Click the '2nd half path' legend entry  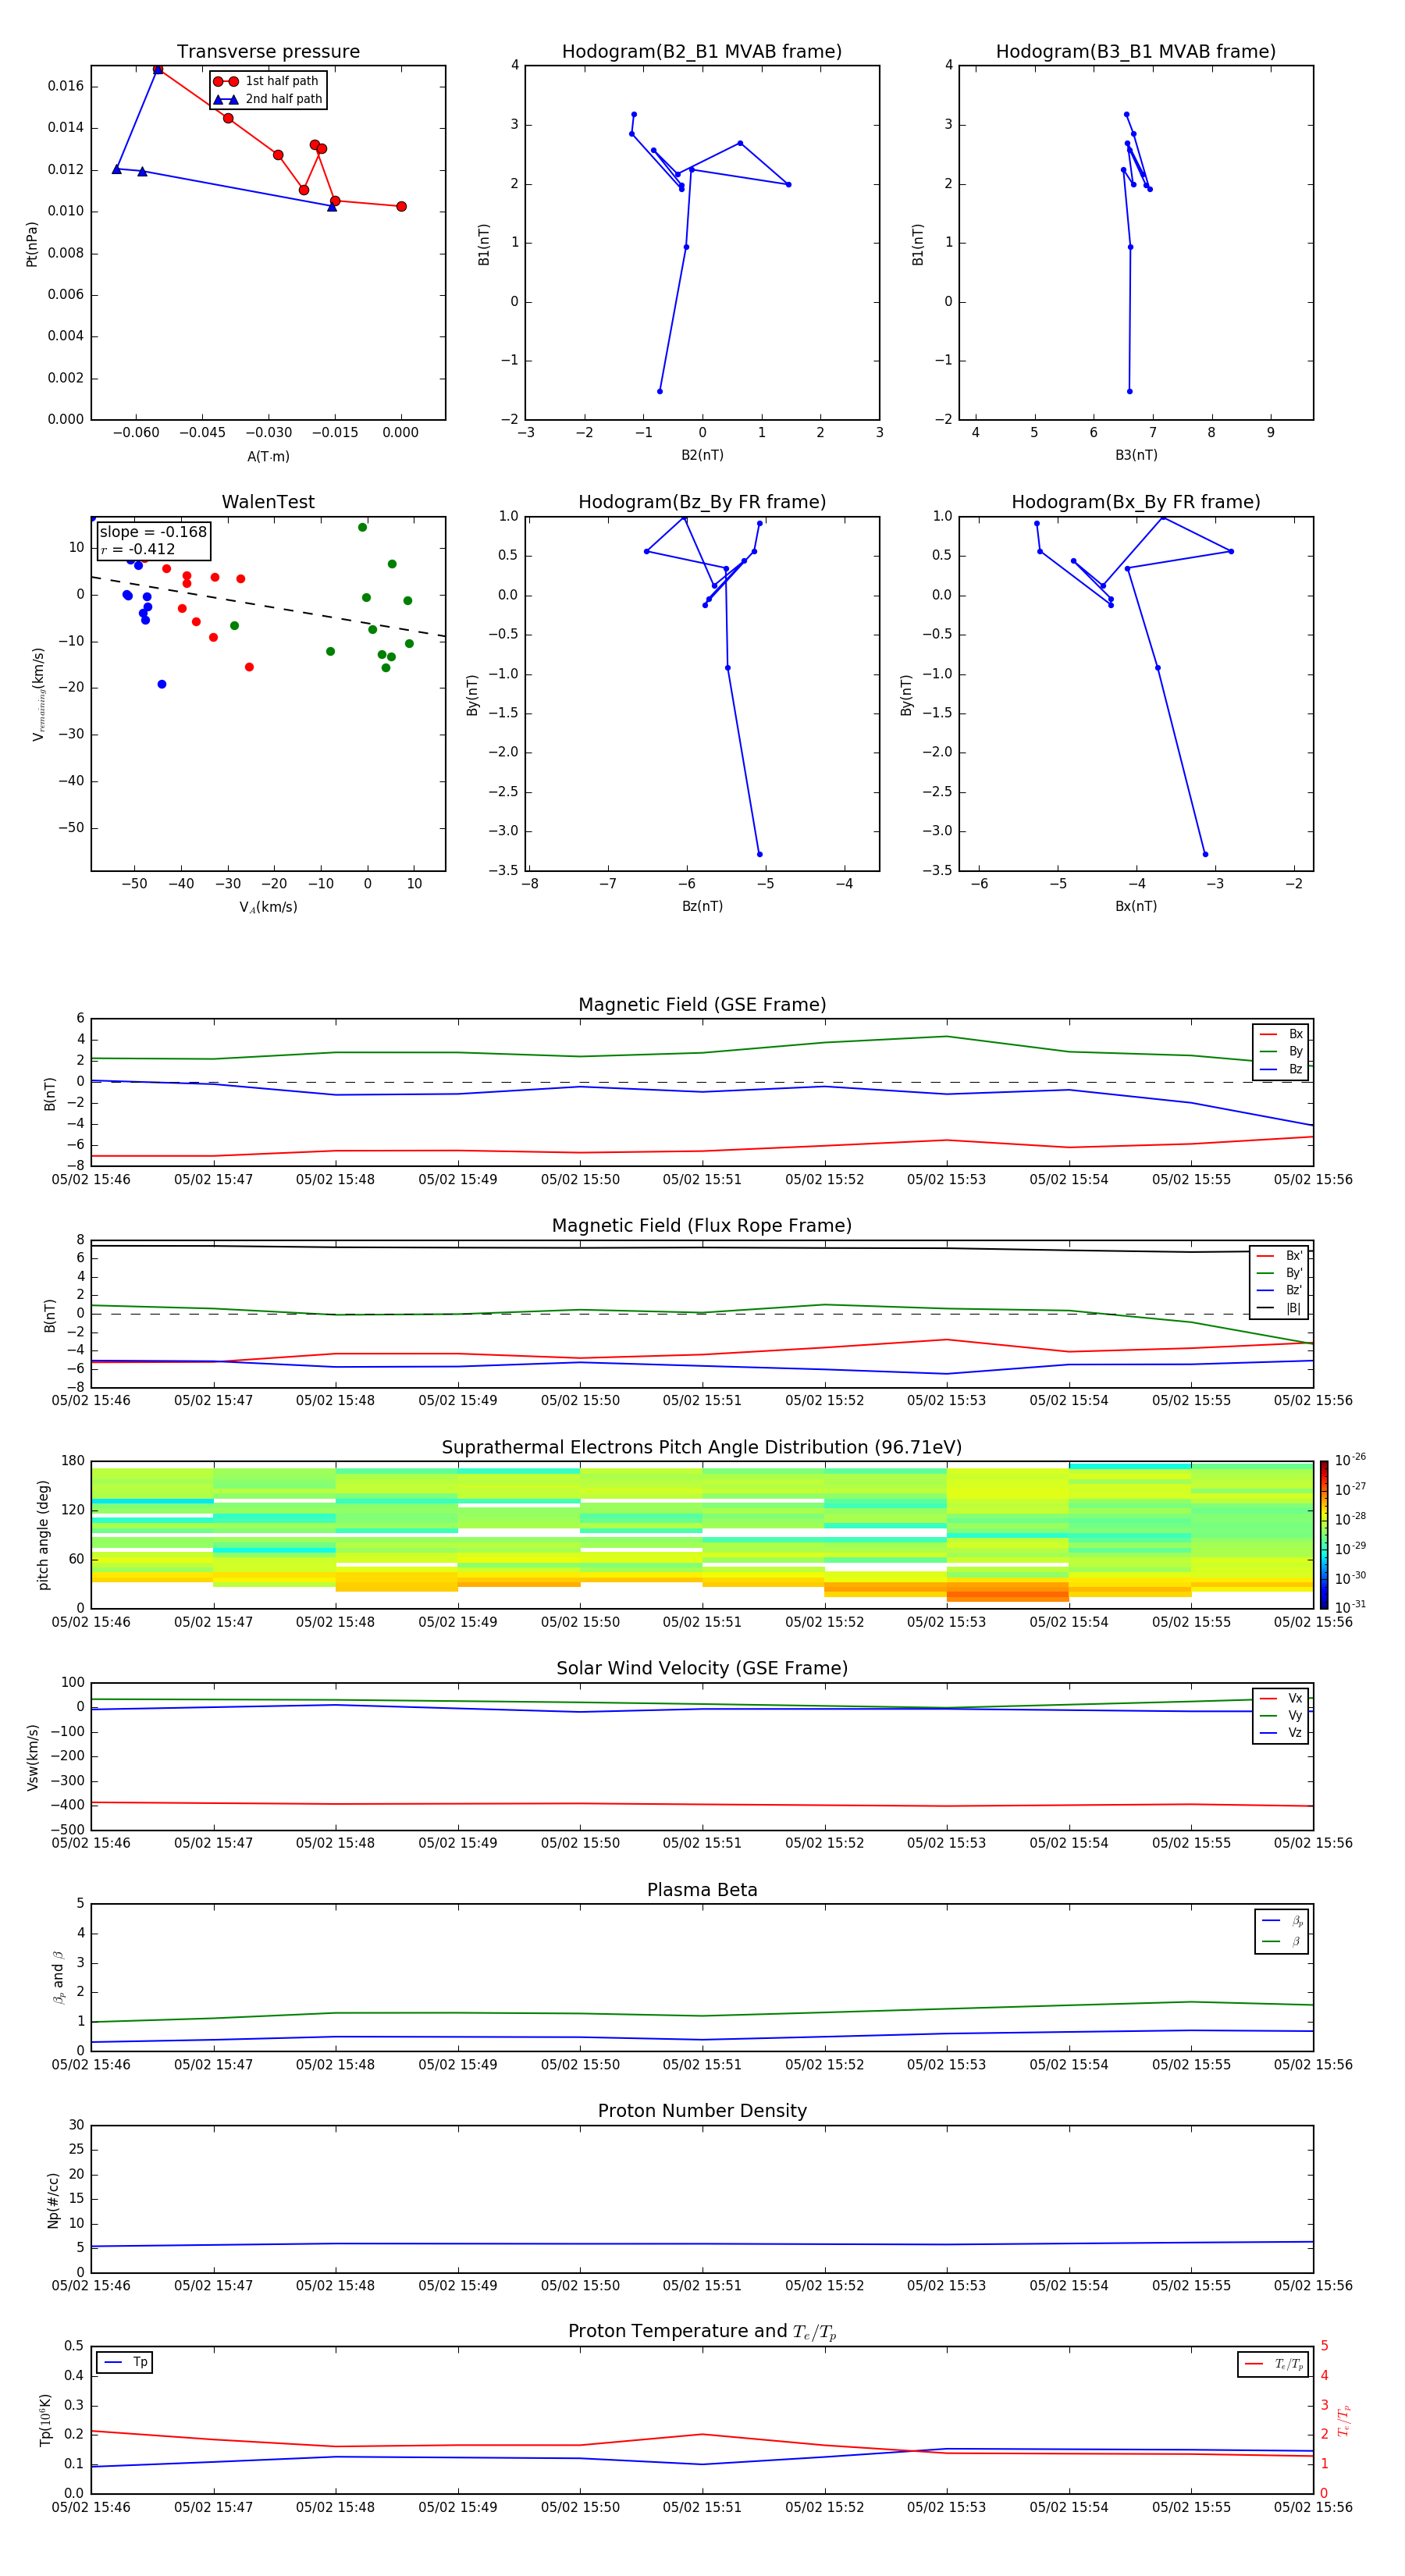click(268, 99)
